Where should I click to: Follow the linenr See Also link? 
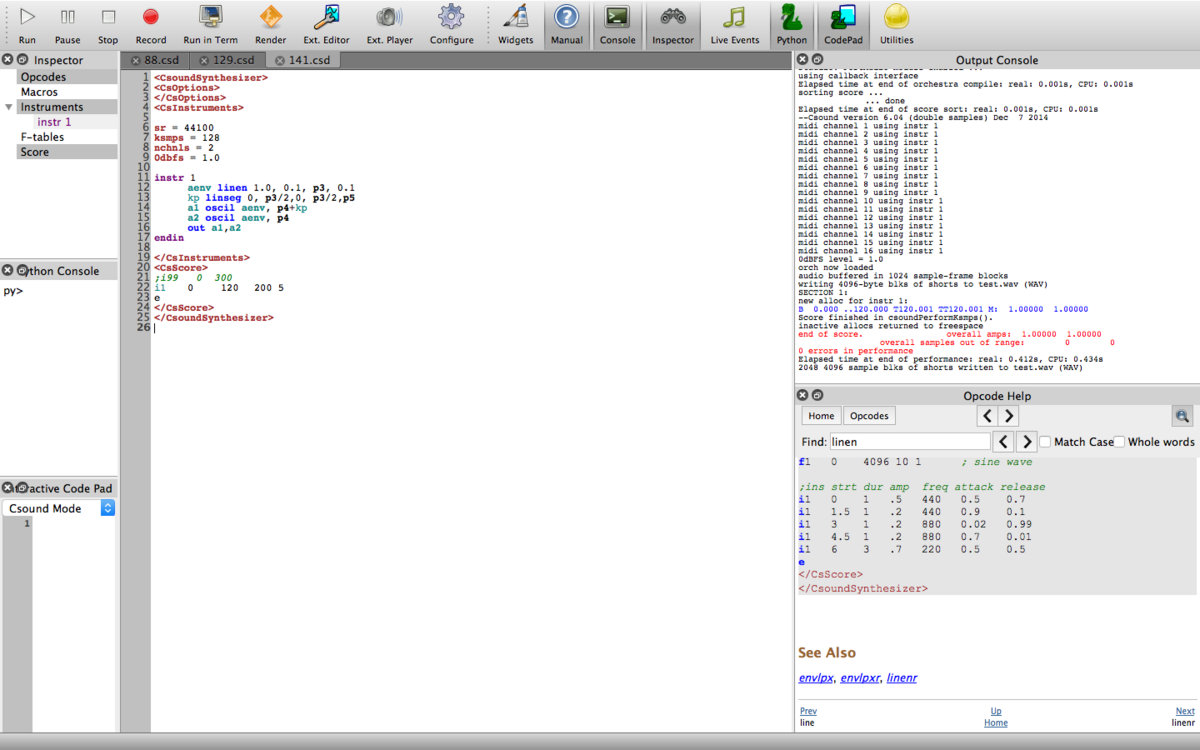901,678
